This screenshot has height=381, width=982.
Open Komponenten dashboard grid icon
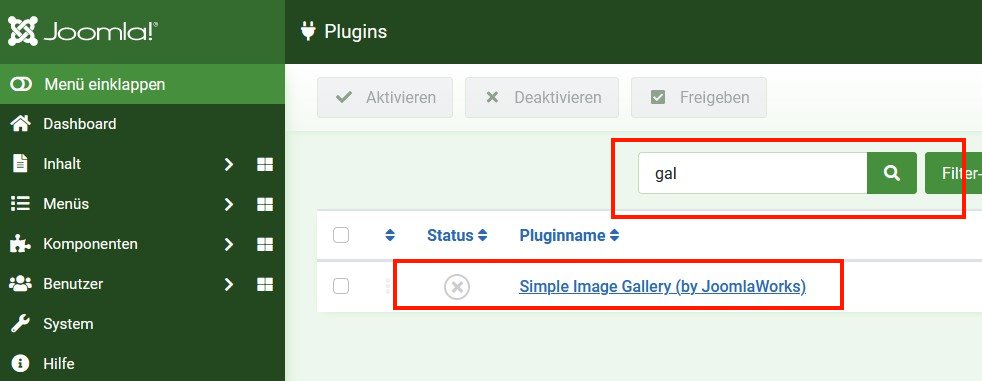(265, 244)
